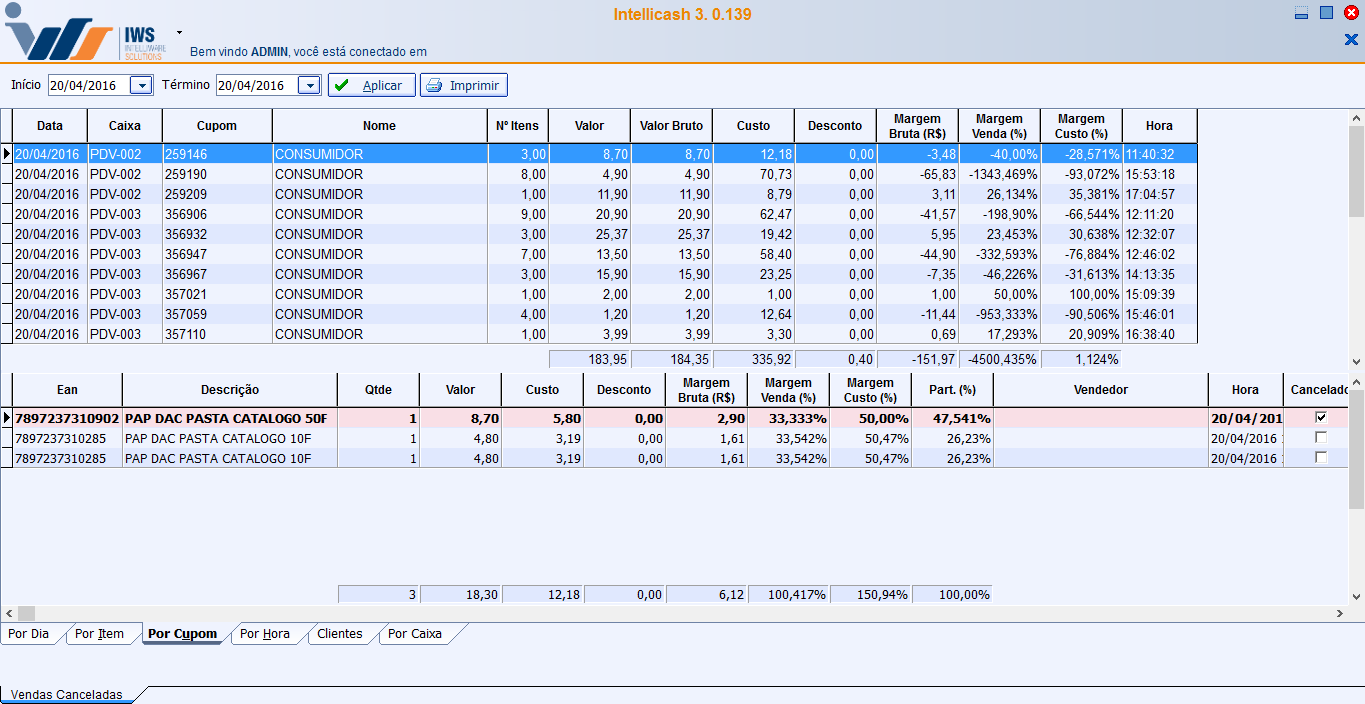Screen dimensions: 1365x704
Task: Click the Ean cell 7897237310902
Action: coord(67,418)
